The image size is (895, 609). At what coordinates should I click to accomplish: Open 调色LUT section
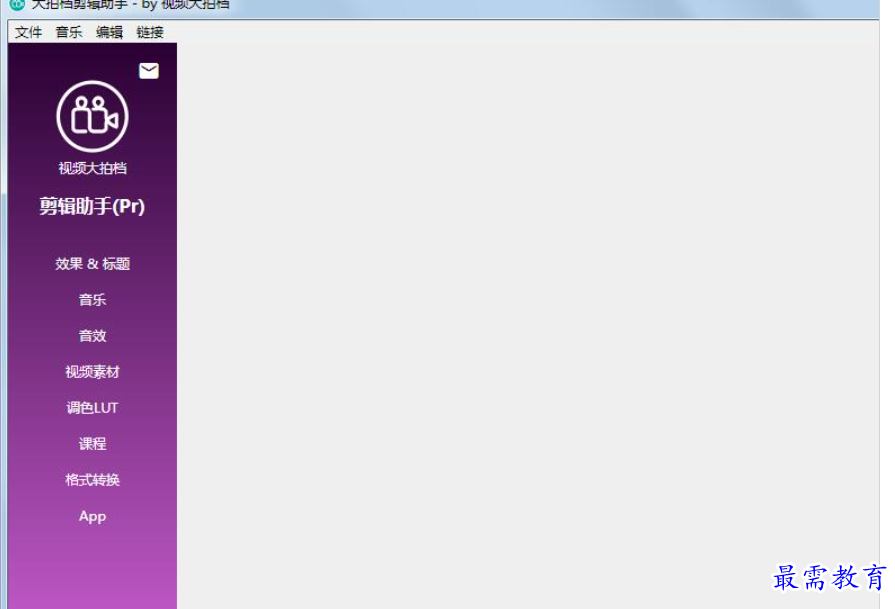92,408
